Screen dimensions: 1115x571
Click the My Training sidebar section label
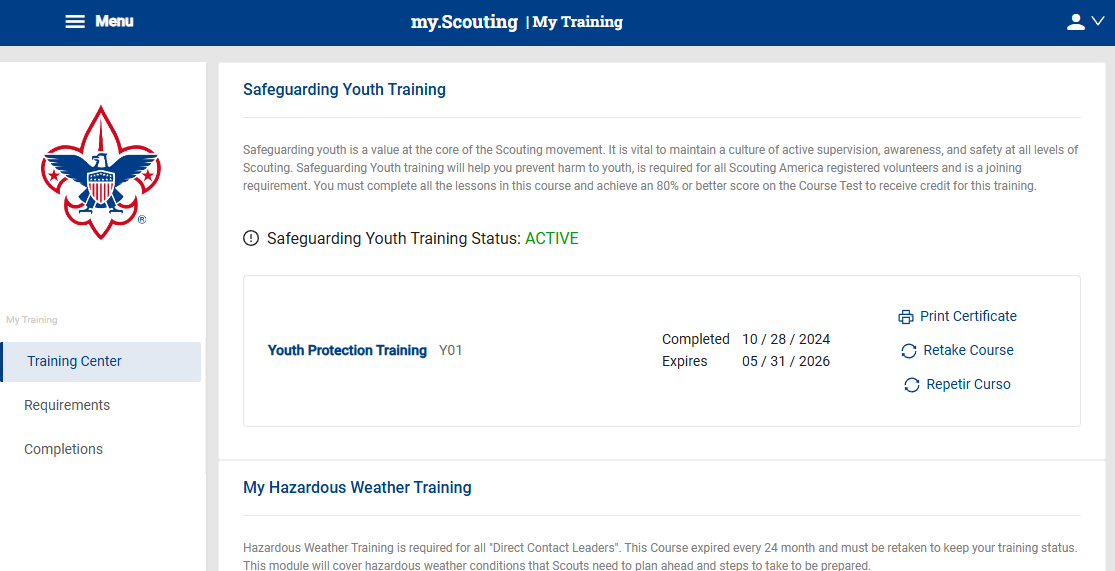click(x=31, y=320)
